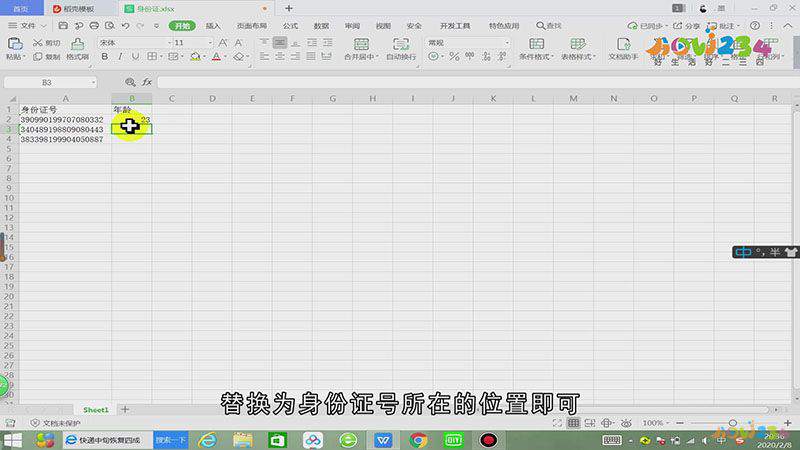Open the help question mark icon
Viewport: 800px width, 450px height.
click(x=755, y=26)
